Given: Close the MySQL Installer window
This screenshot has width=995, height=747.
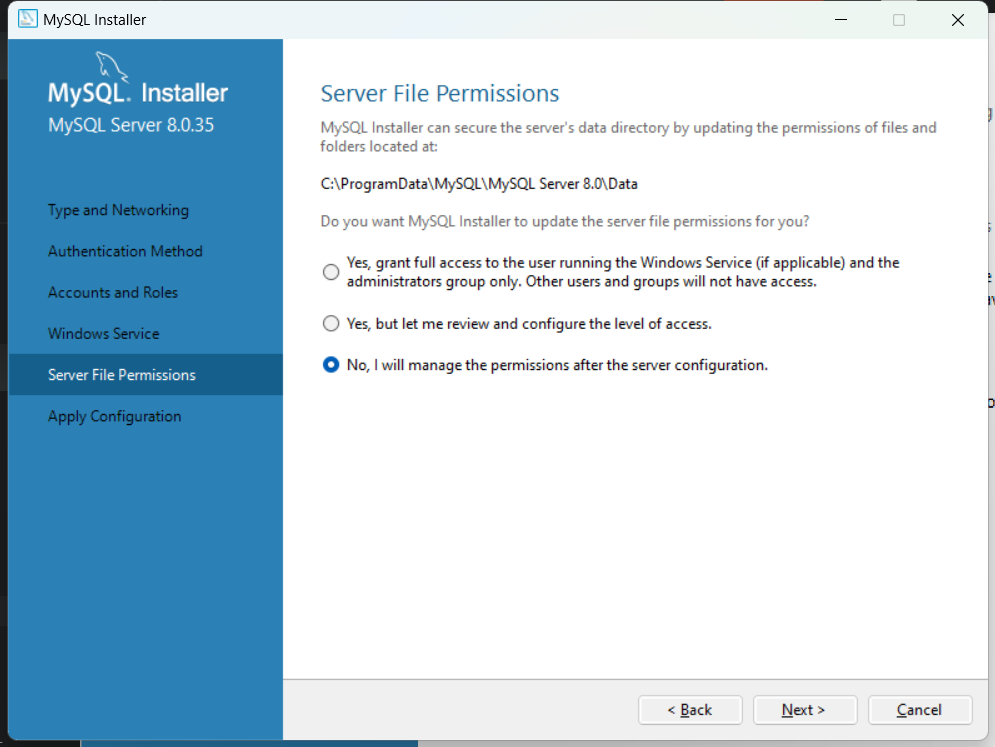Looking at the screenshot, I should tap(957, 20).
